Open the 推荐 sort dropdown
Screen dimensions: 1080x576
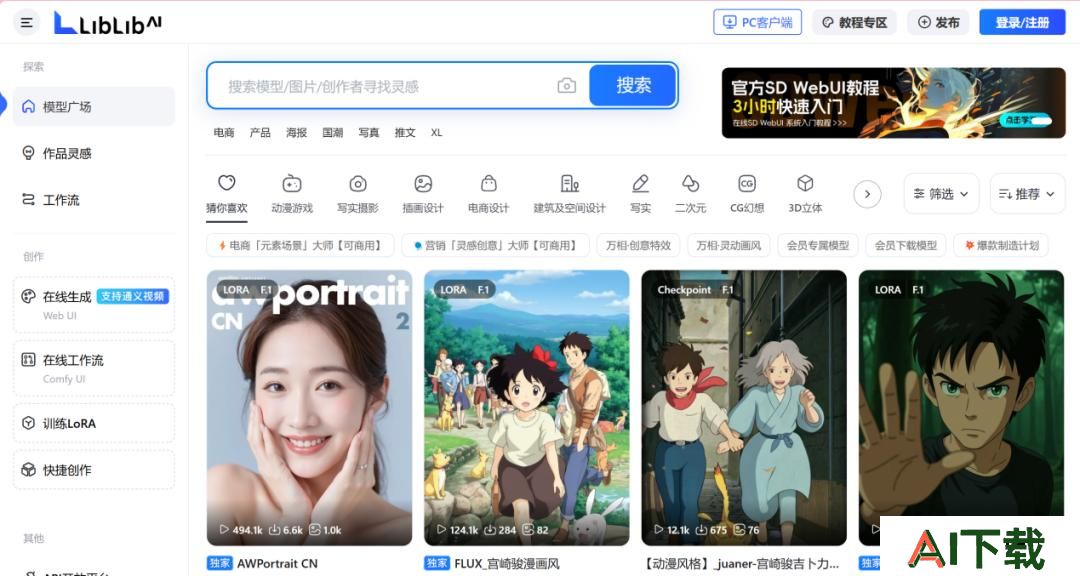[1027, 194]
